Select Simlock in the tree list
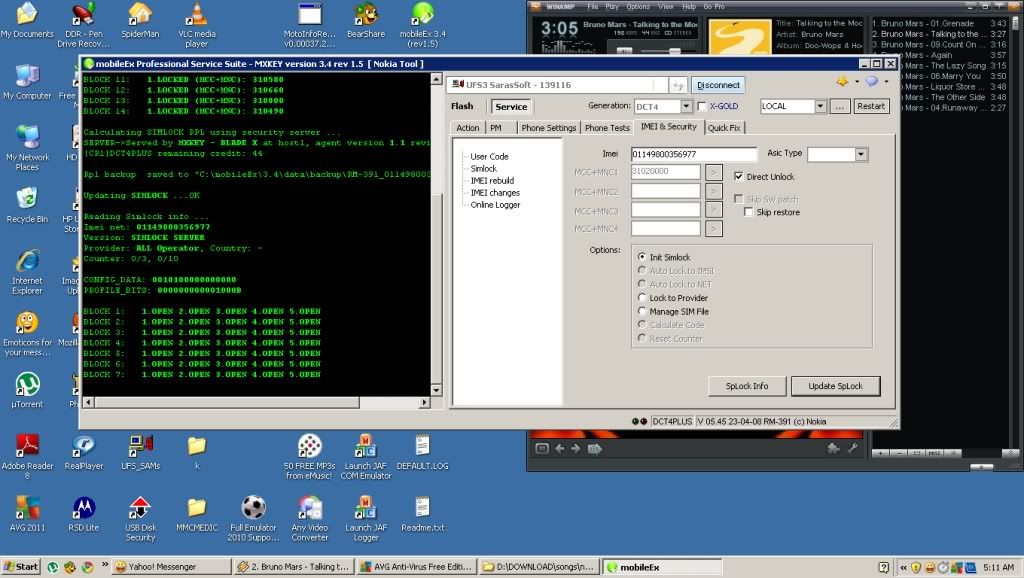 [x=484, y=169]
